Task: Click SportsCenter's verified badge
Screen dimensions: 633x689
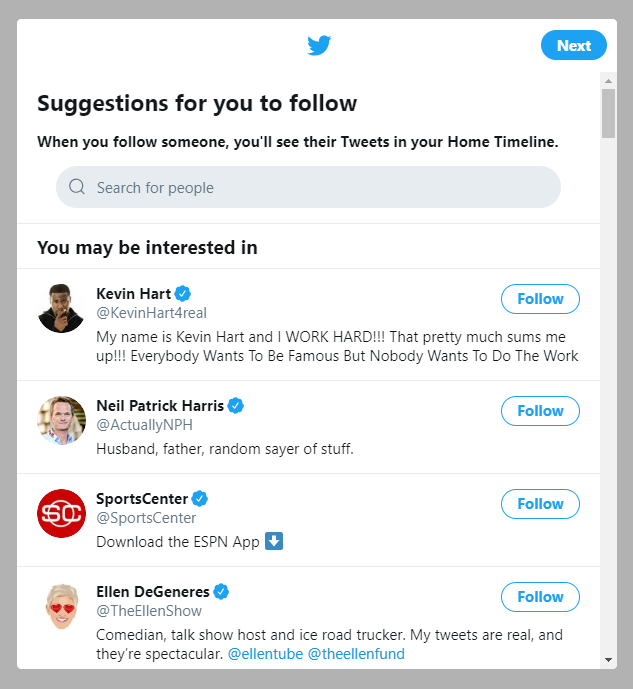Action: (x=200, y=498)
